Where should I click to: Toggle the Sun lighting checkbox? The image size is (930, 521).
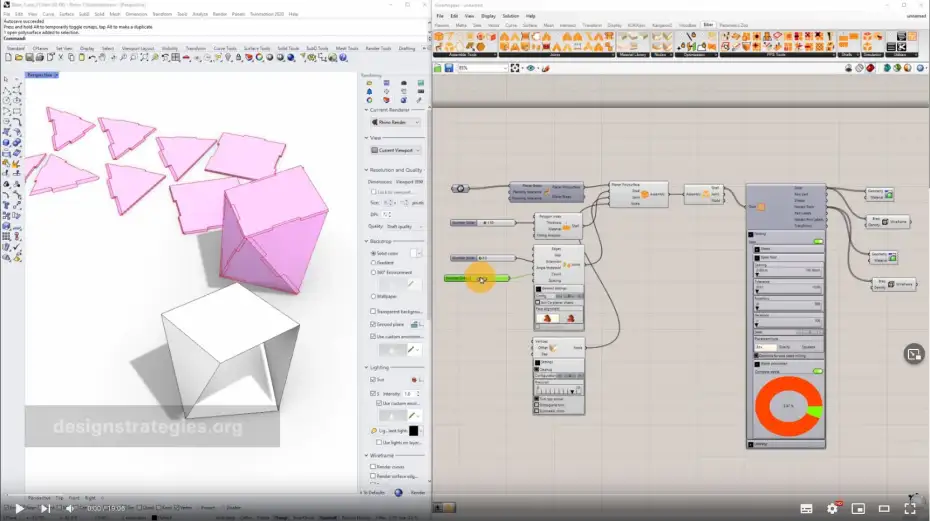click(x=373, y=380)
